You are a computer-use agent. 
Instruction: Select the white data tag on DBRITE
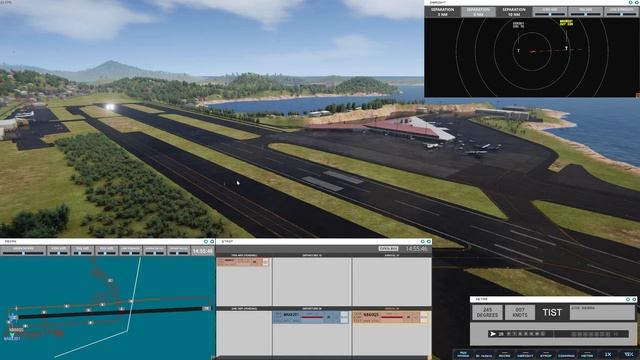(x=518, y=25)
